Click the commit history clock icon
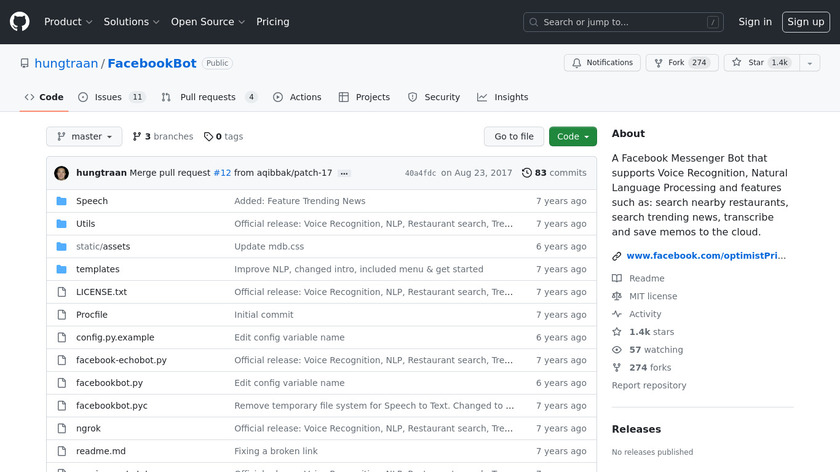Viewport: 840px width, 472px height. coord(527,173)
